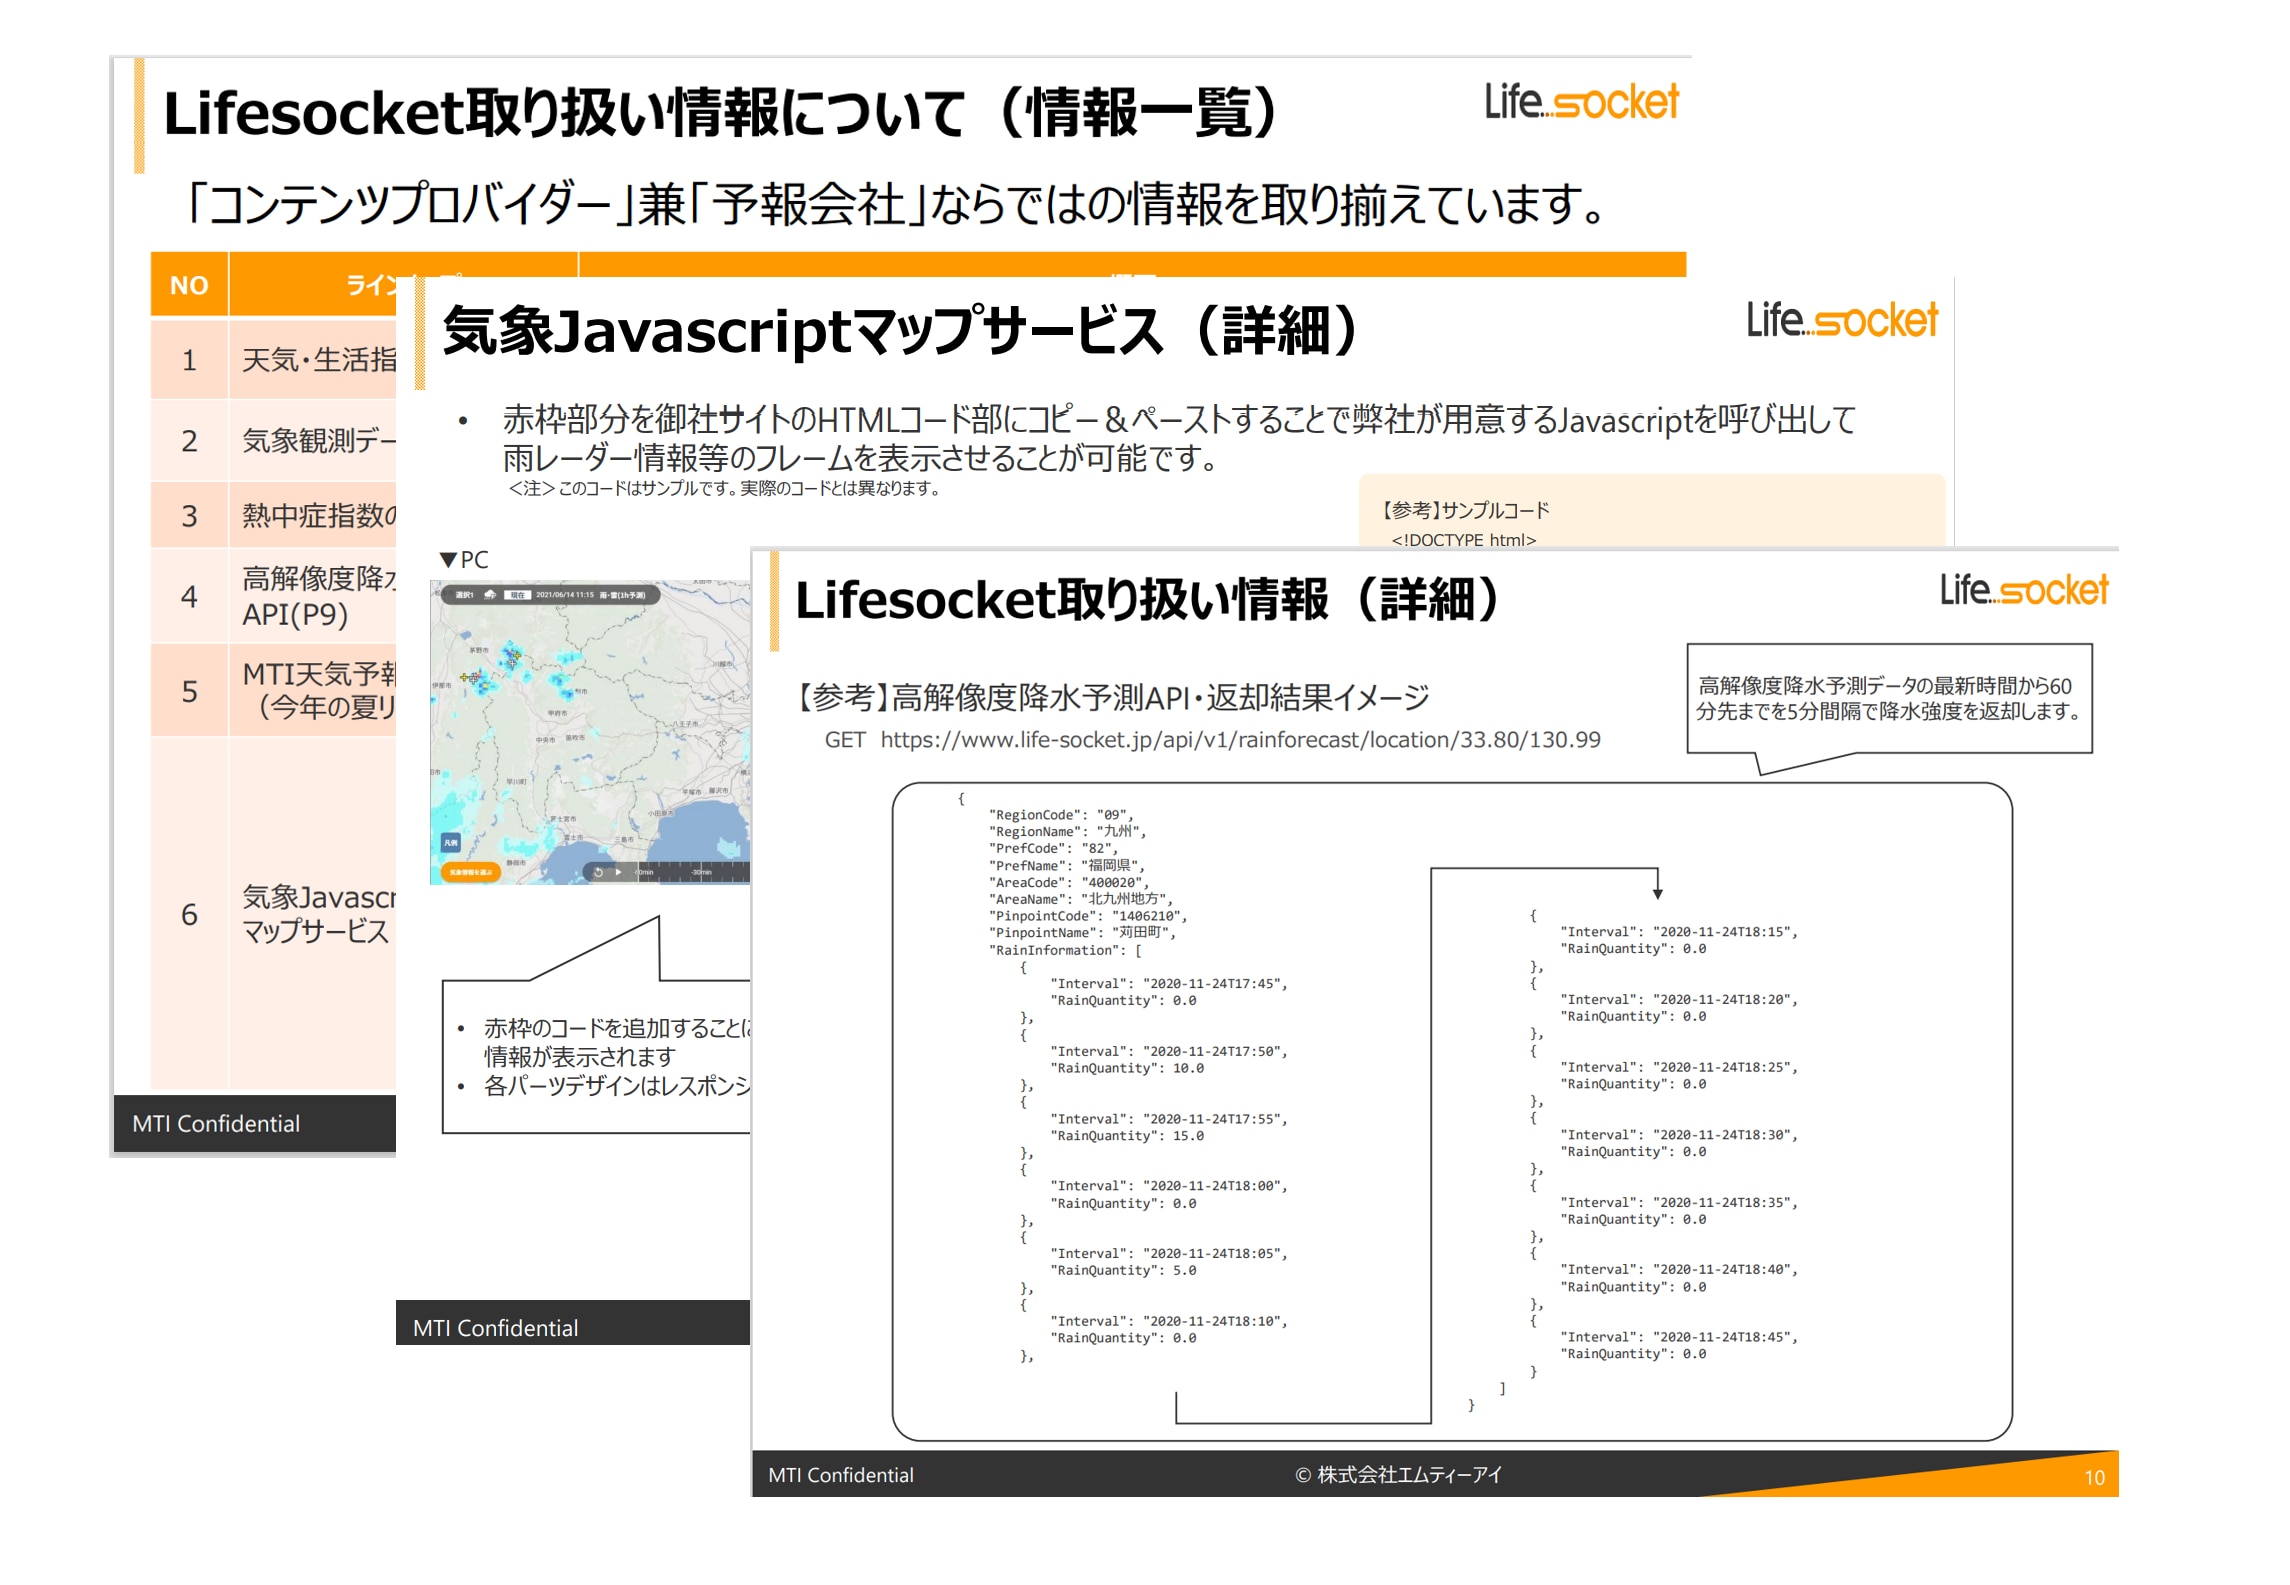Click the rain radar map thumbnail on the middle slide
Screen dimensions: 2290x1585
(590, 733)
